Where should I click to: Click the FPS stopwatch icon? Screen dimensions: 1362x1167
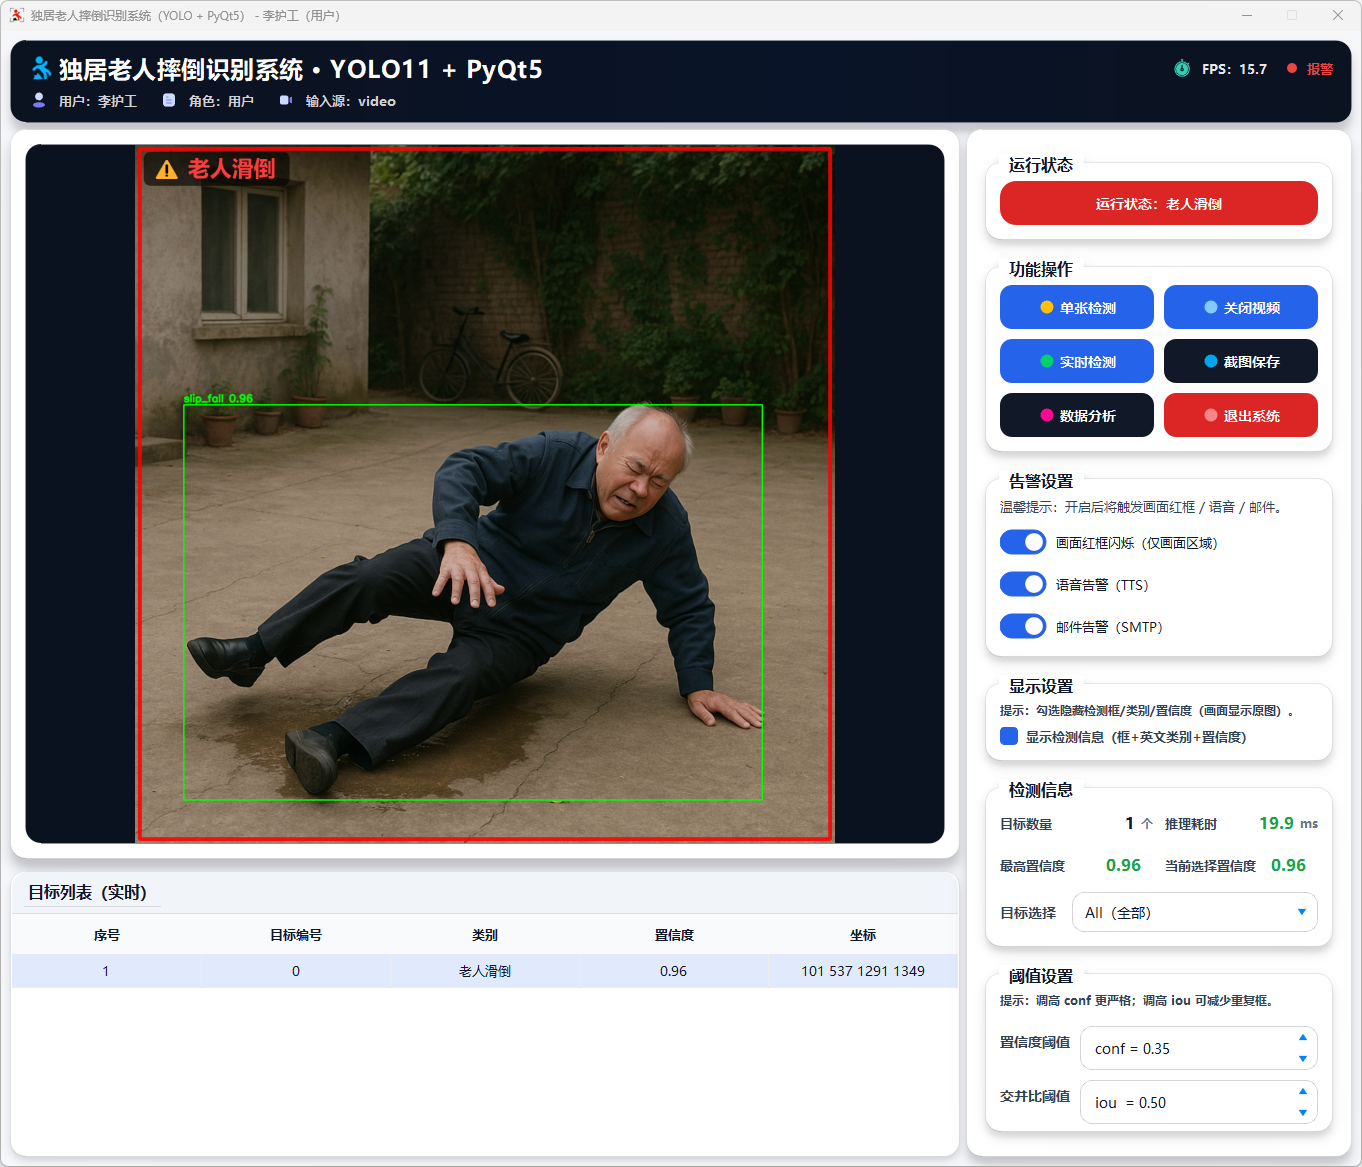click(x=1182, y=68)
